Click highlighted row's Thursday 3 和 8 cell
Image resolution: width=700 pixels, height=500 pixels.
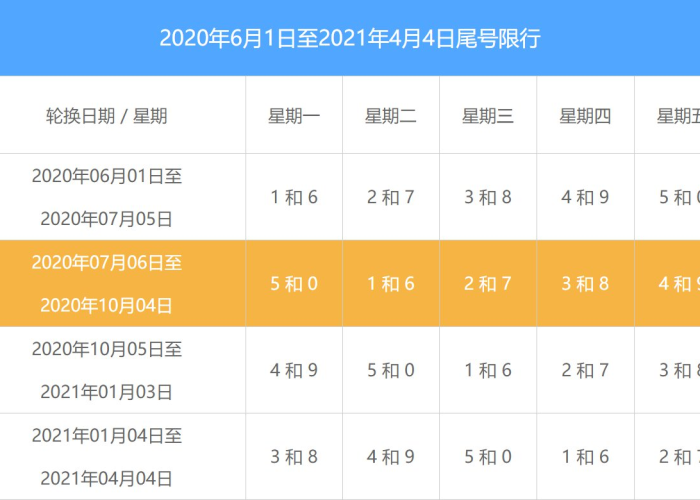585,284
